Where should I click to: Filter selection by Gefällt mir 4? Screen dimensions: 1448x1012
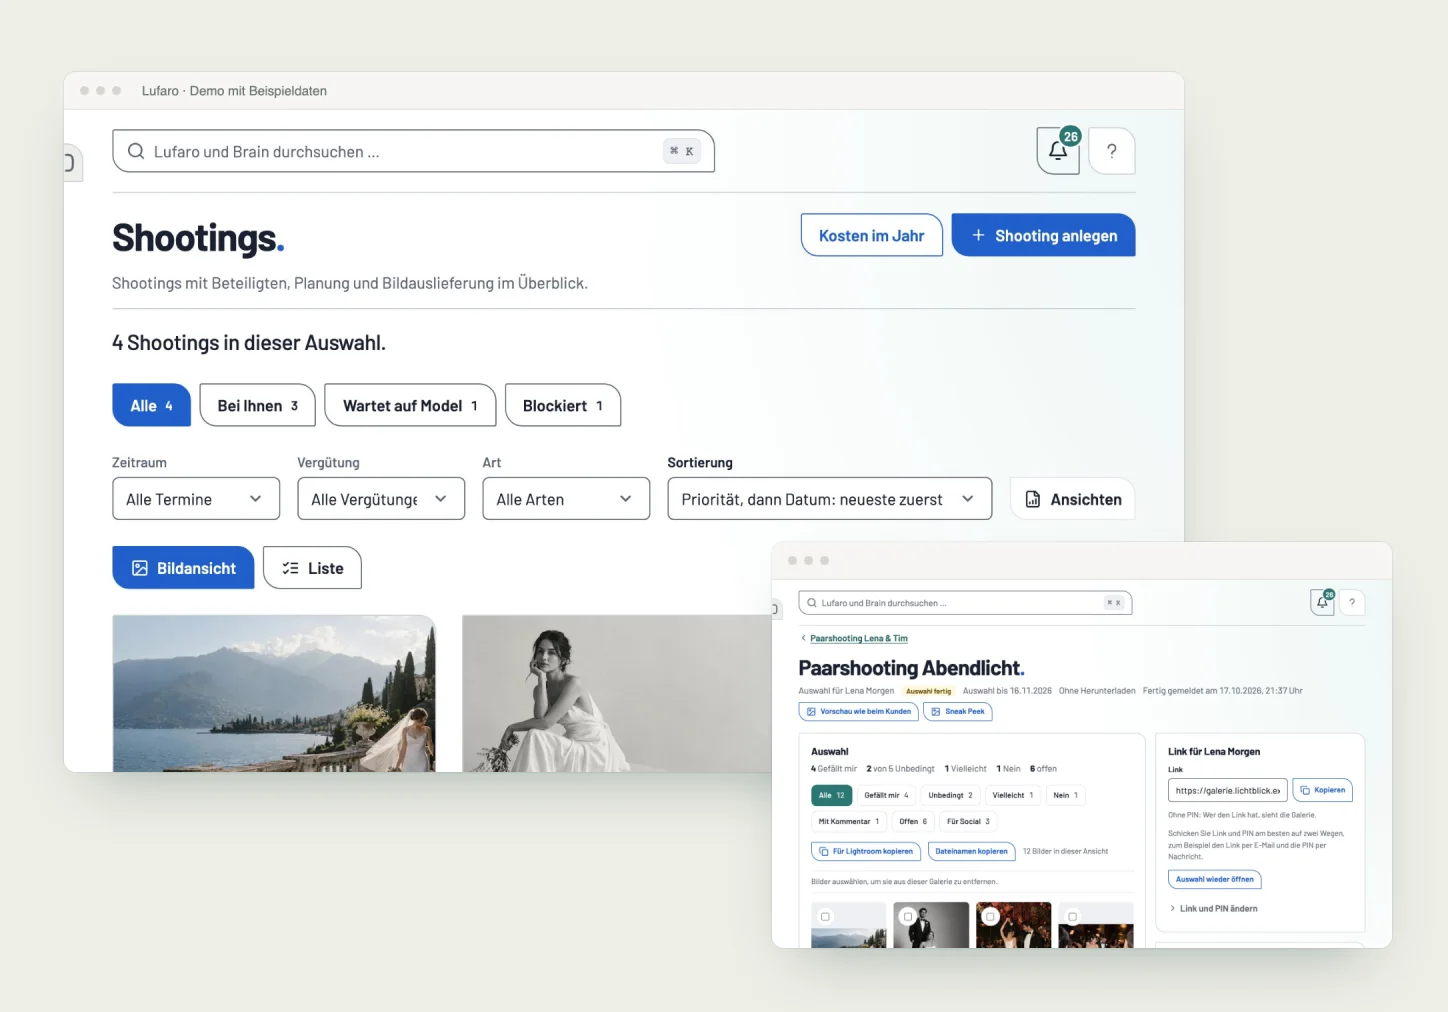[886, 795]
